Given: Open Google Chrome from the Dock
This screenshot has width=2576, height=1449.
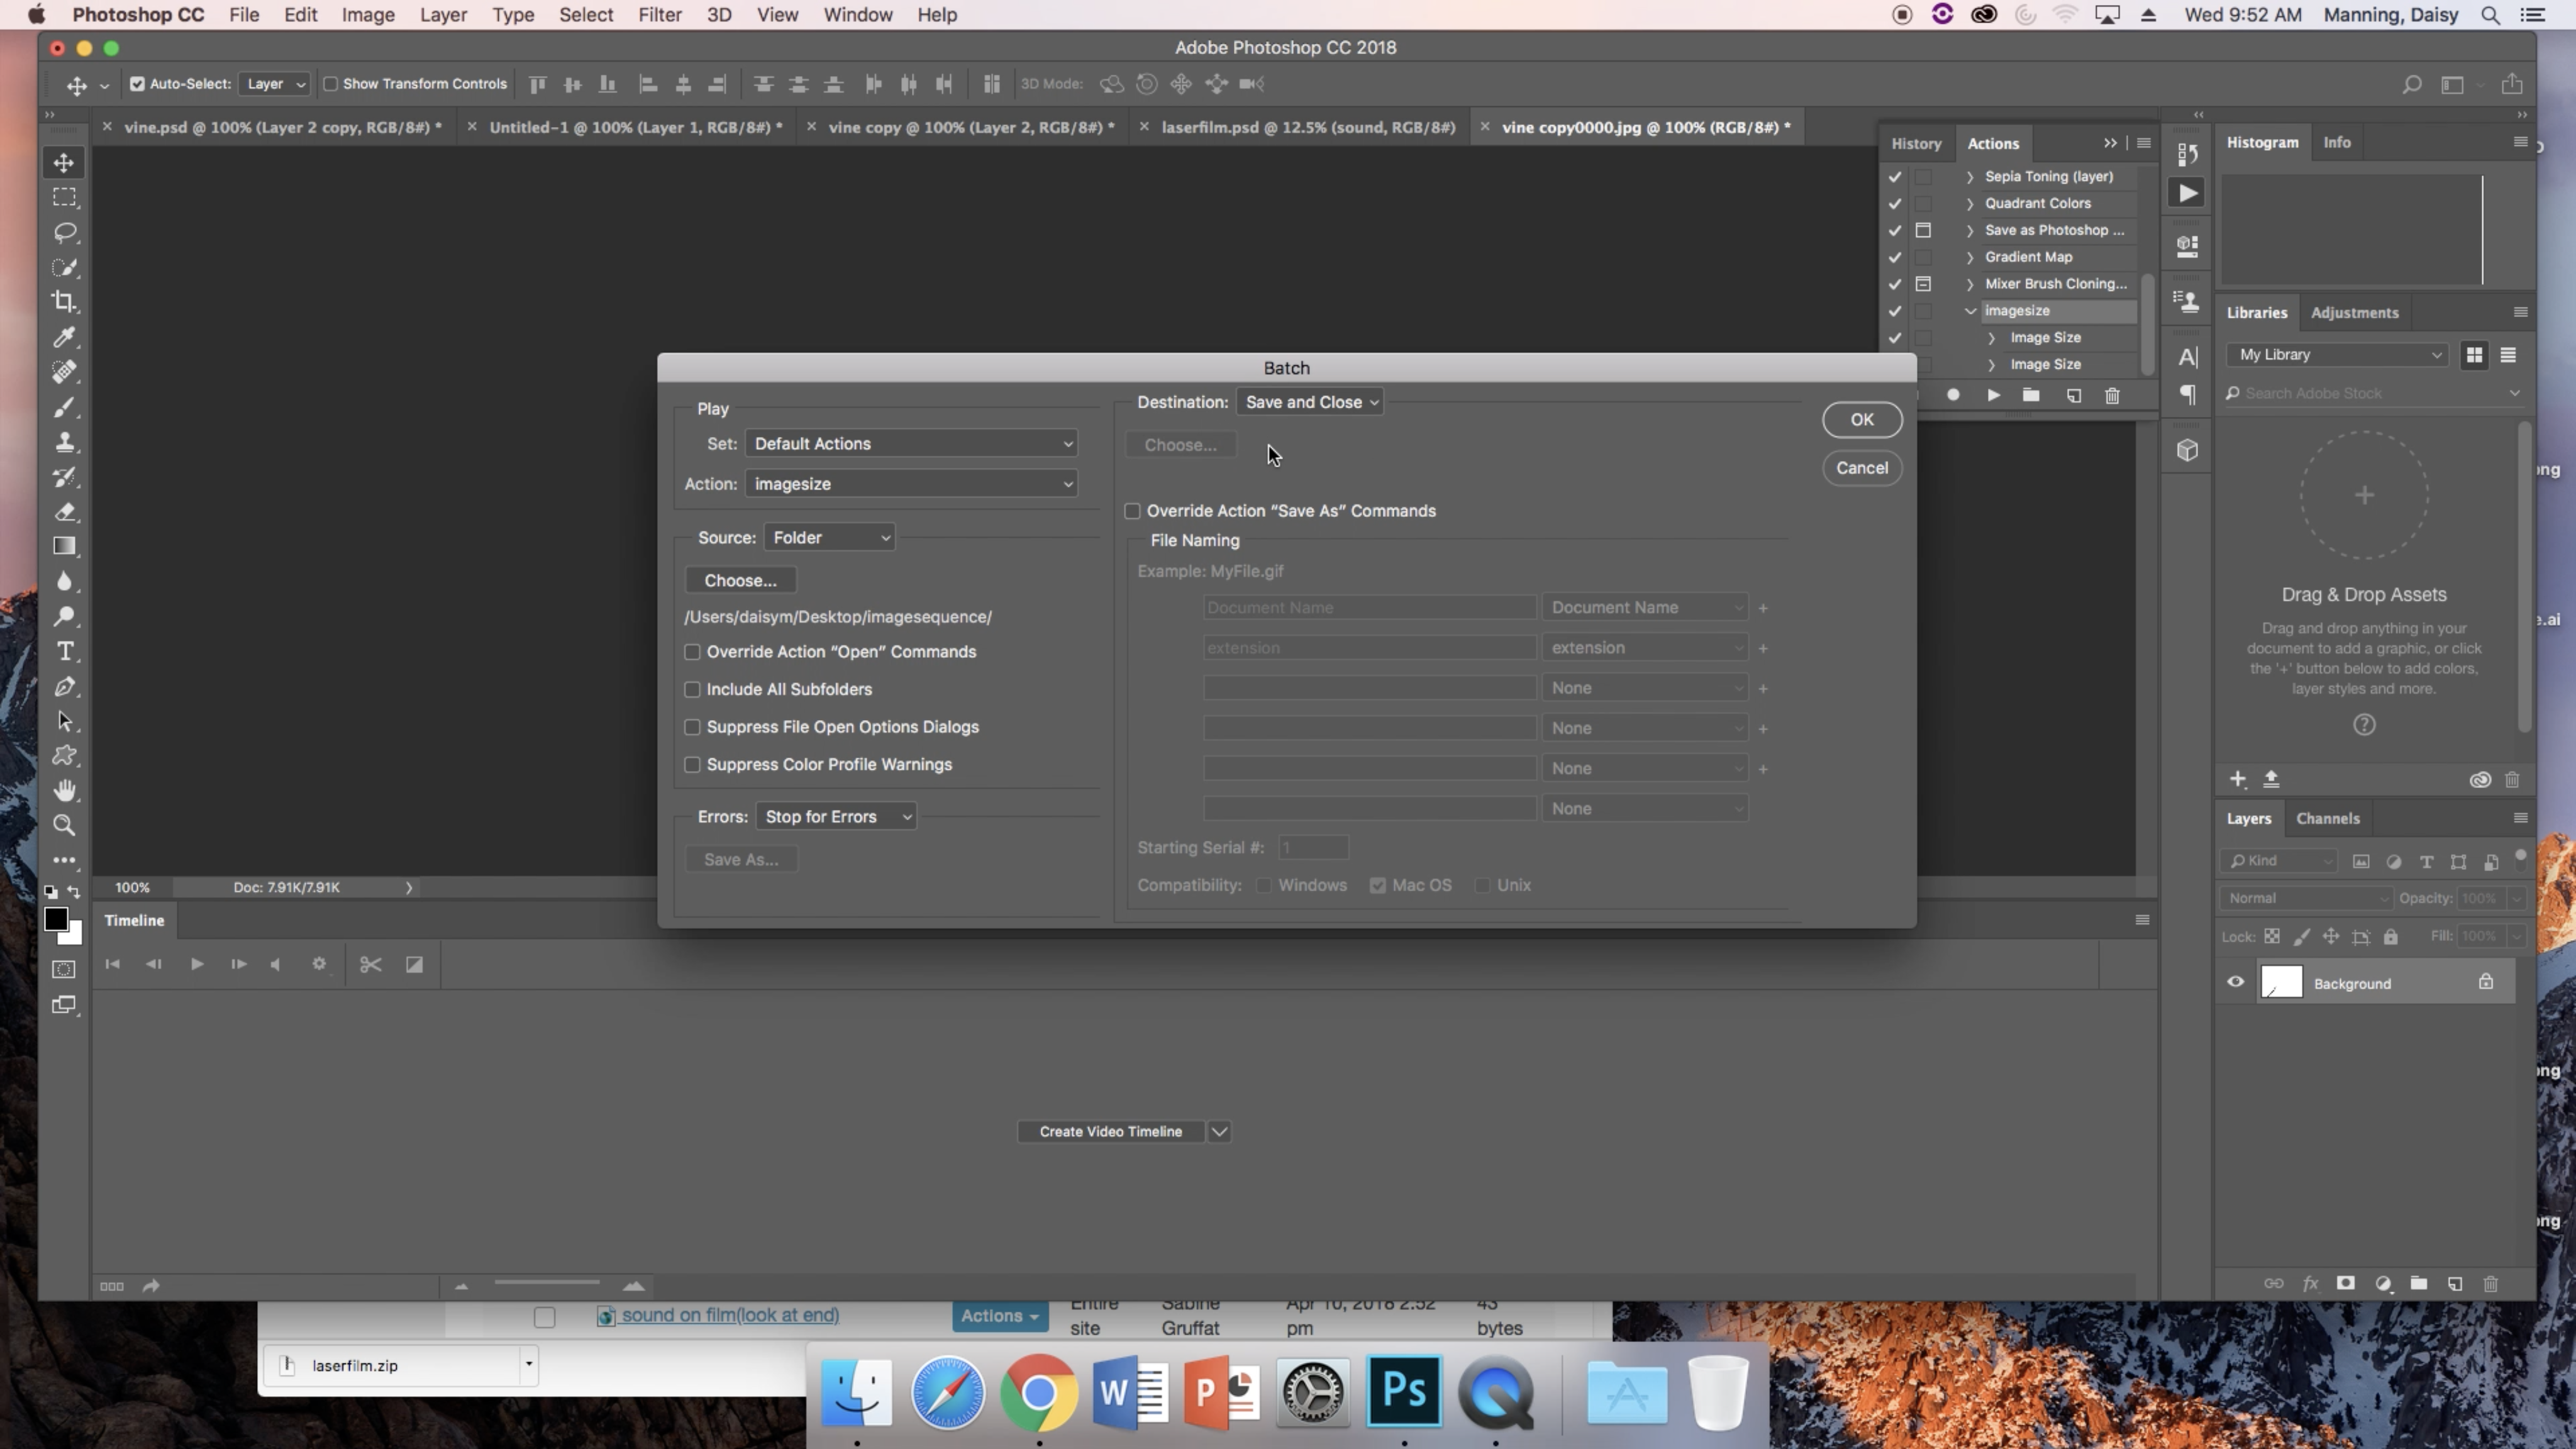Looking at the screenshot, I should click(x=1038, y=1391).
